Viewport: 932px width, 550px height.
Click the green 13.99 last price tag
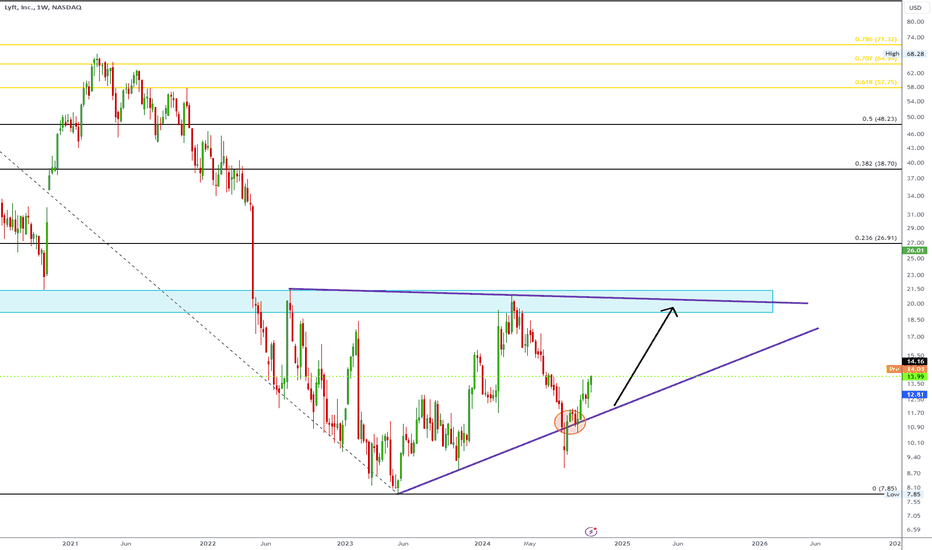(x=915, y=377)
